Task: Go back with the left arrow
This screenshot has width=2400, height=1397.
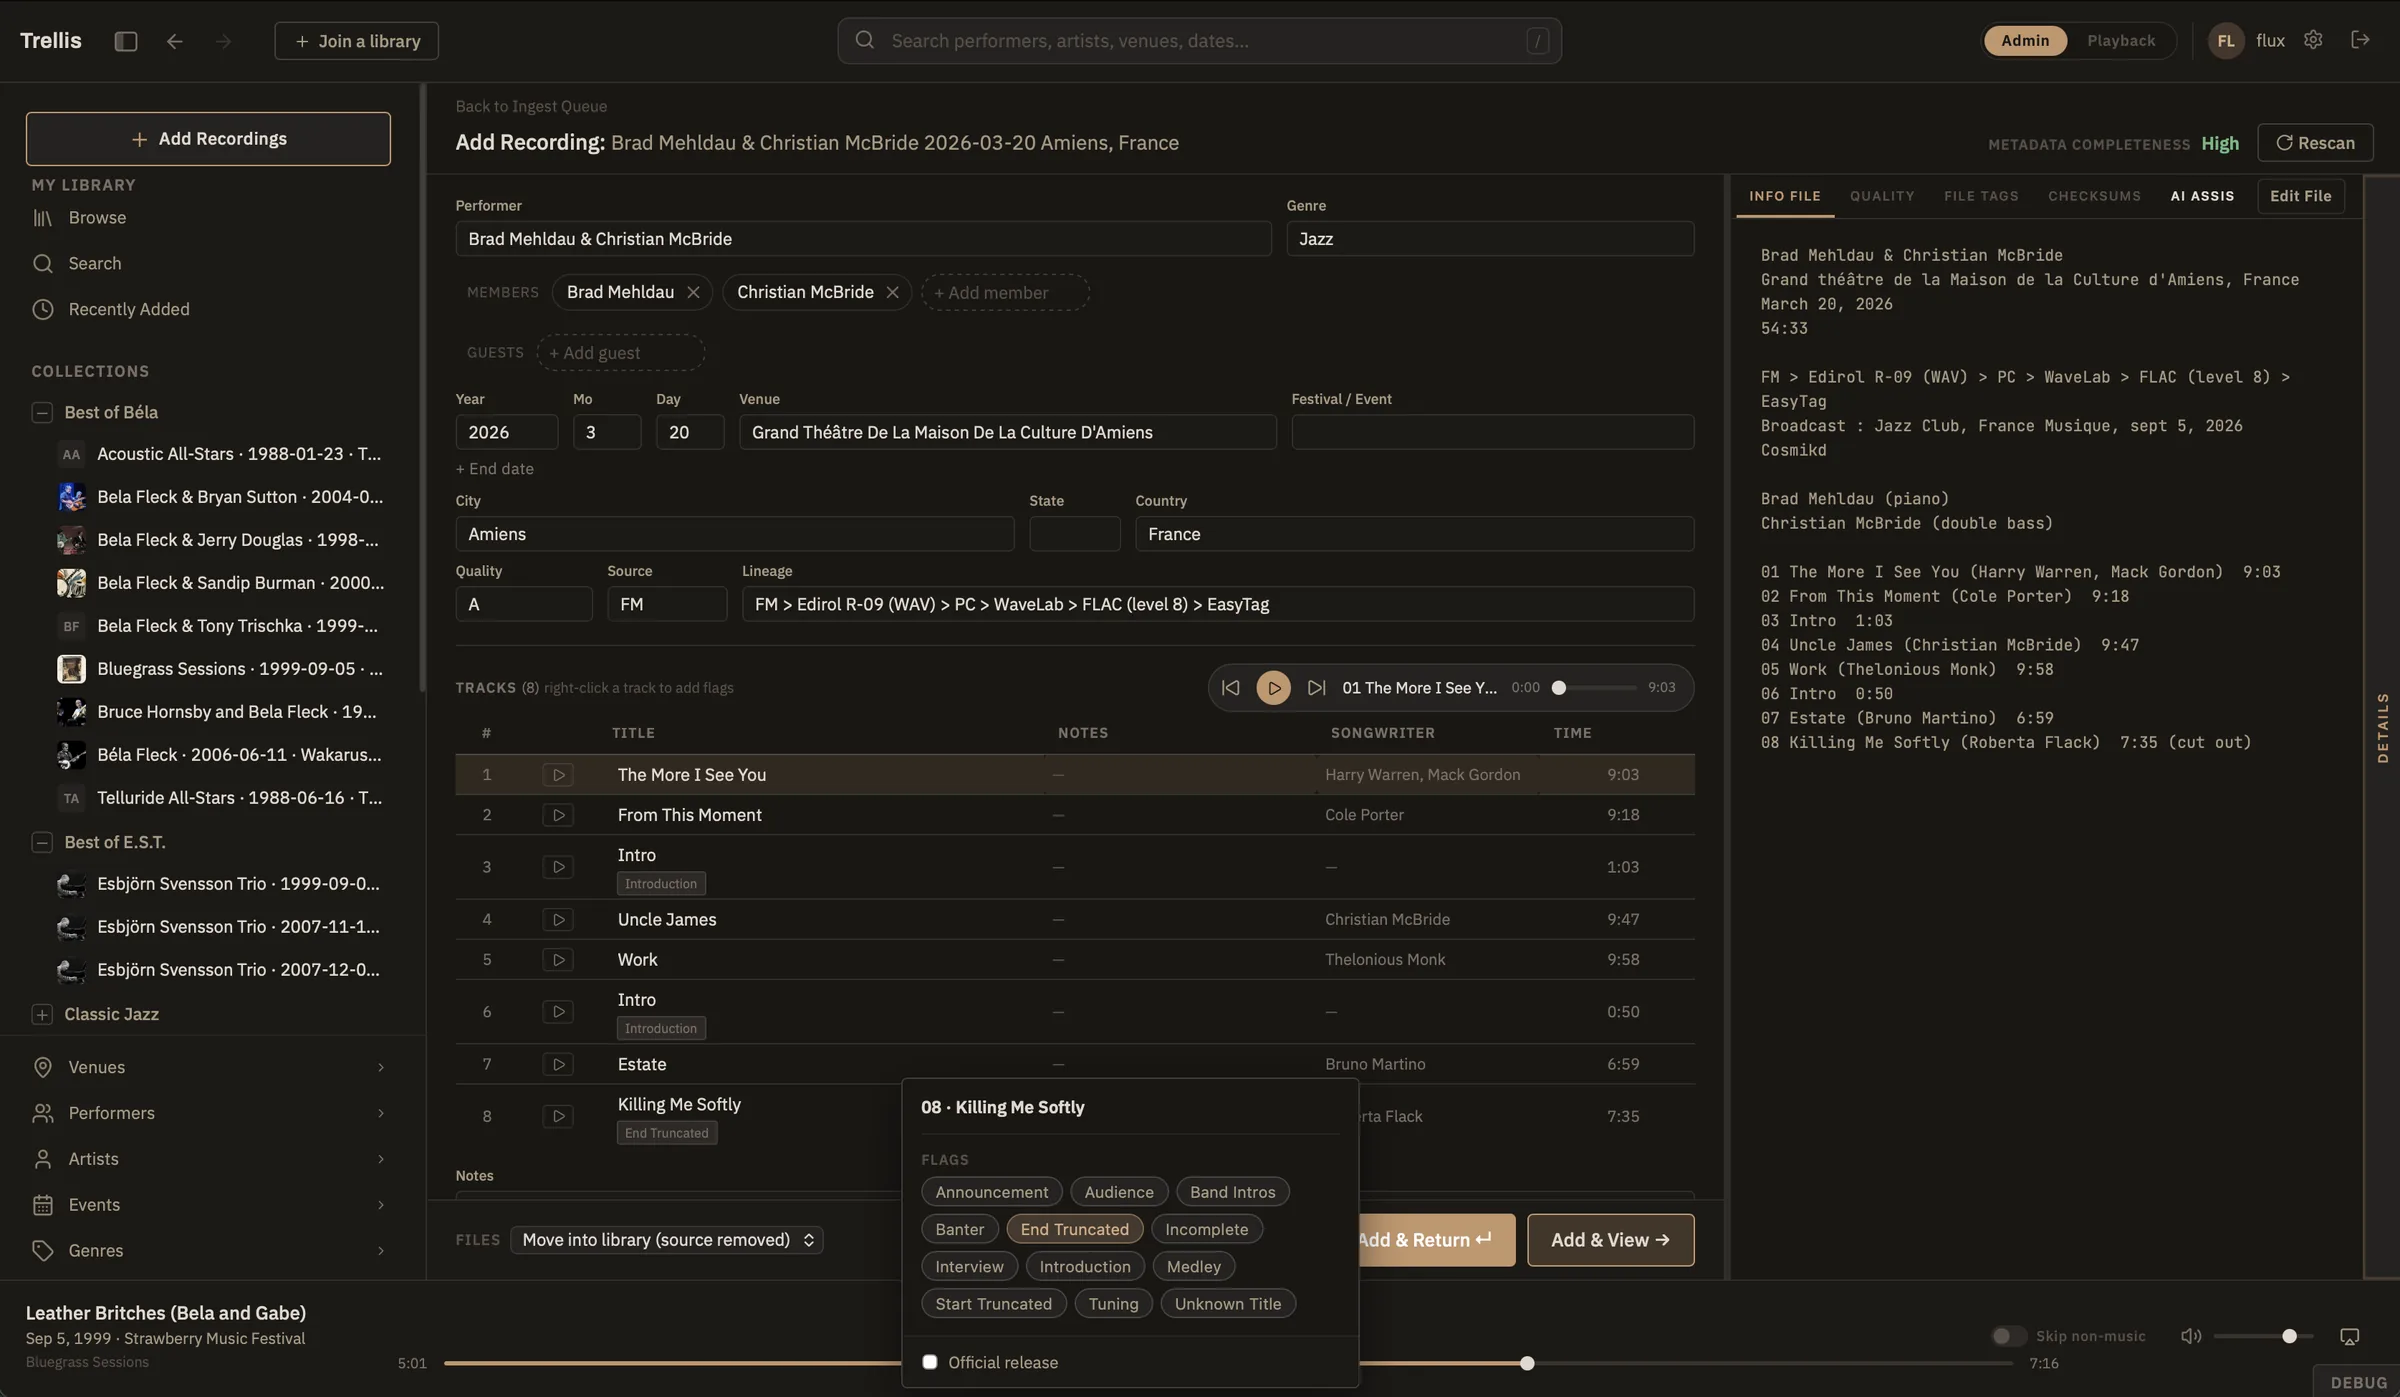Action: pos(174,41)
